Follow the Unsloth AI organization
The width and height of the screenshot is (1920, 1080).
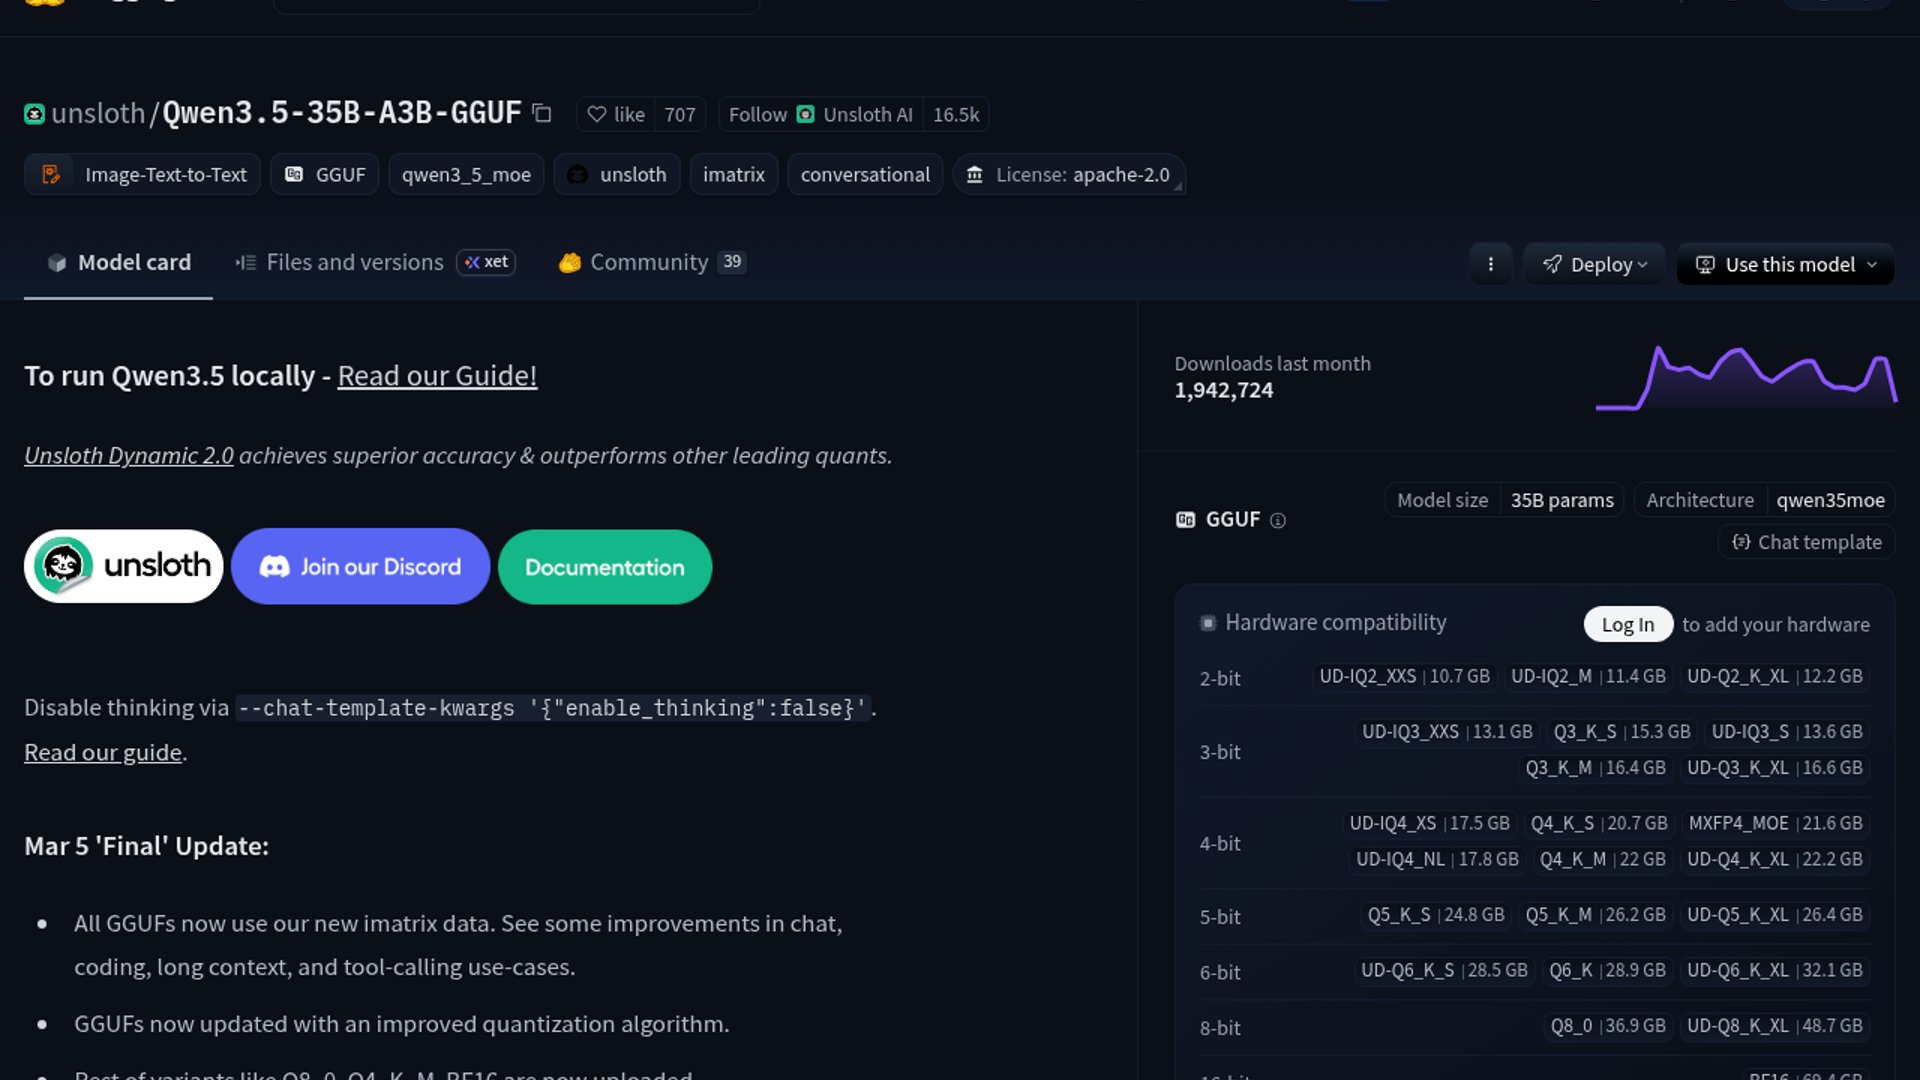pos(757,114)
